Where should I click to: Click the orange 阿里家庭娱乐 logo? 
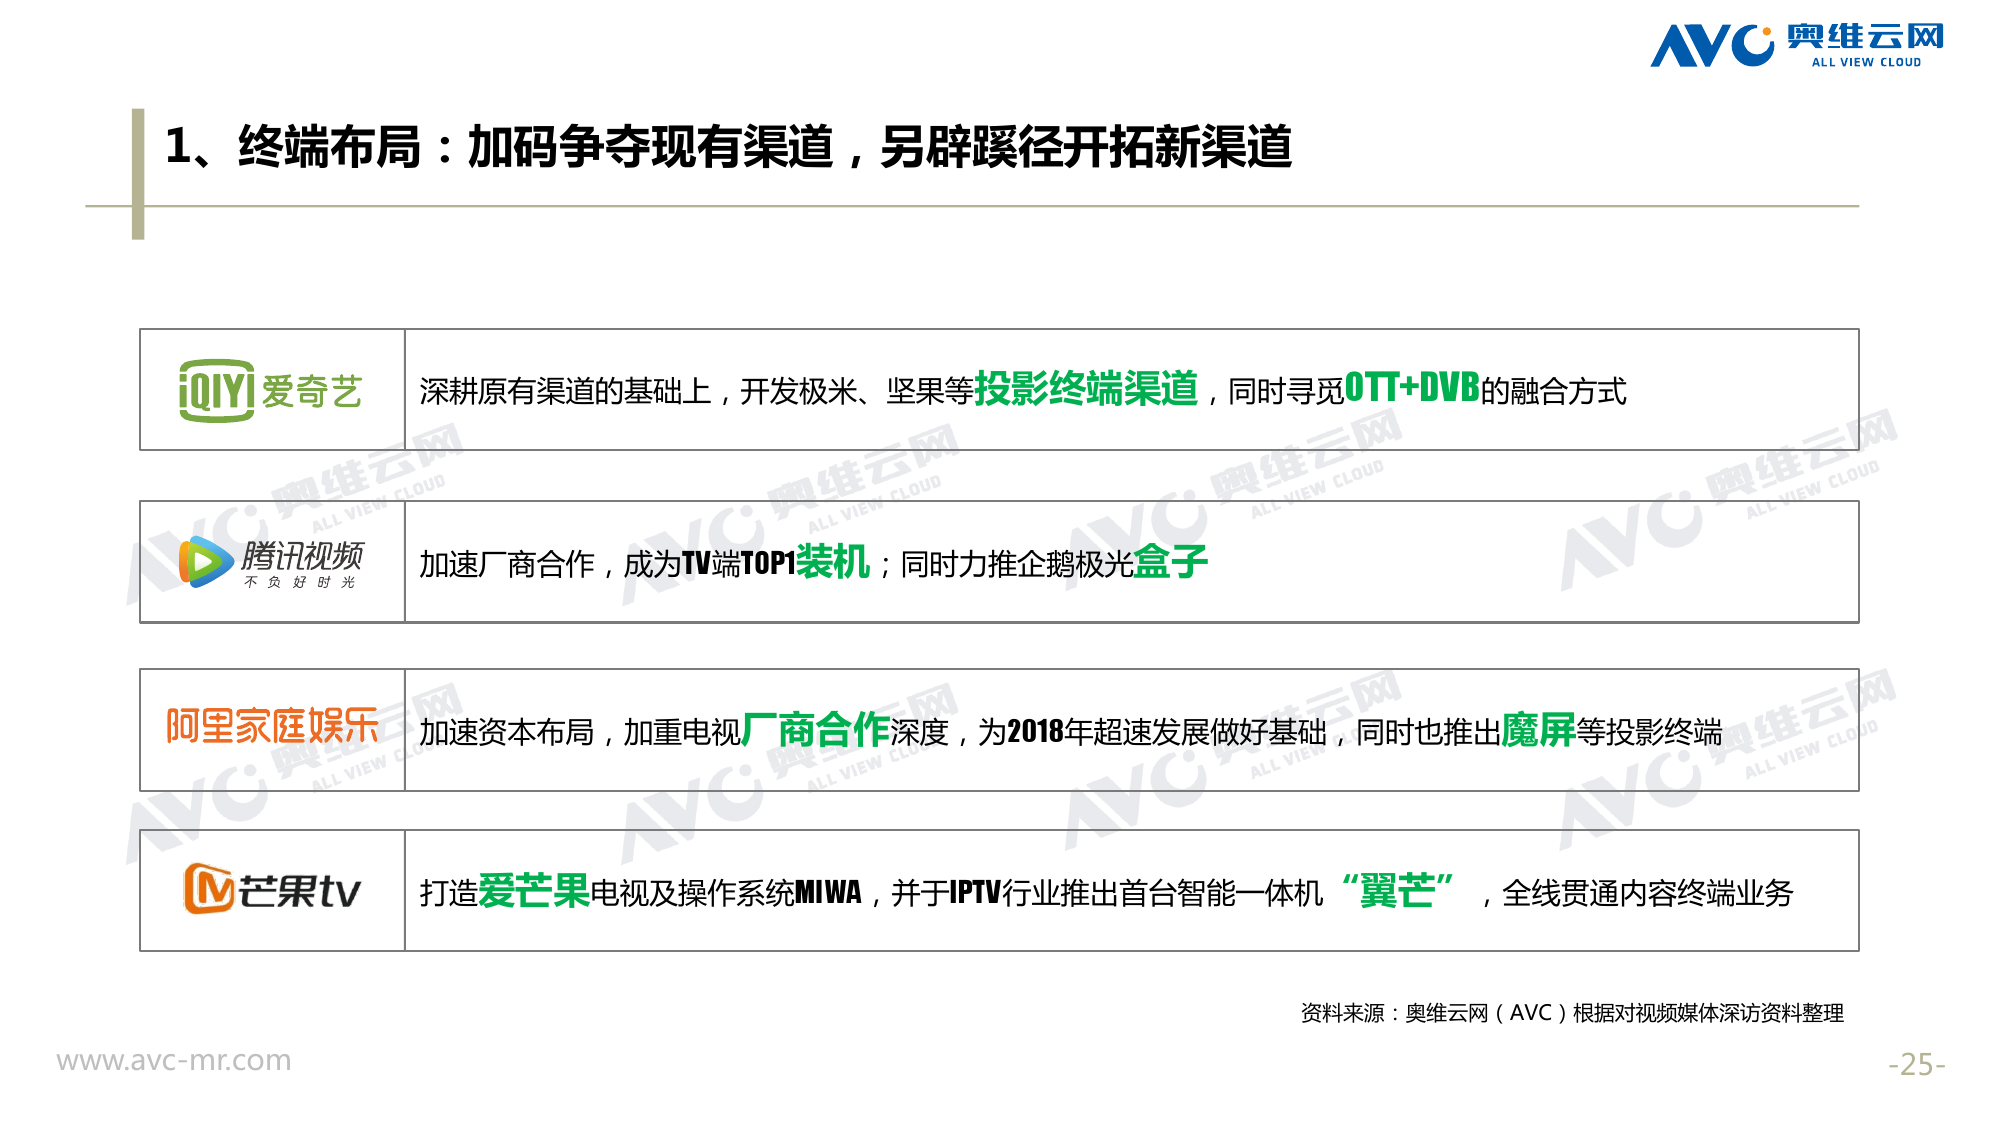pyautogui.click(x=272, y=727)
